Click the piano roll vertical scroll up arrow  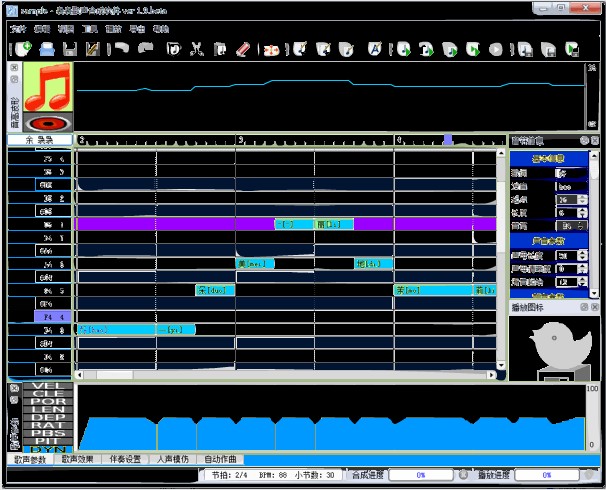(x=501, y=153)
